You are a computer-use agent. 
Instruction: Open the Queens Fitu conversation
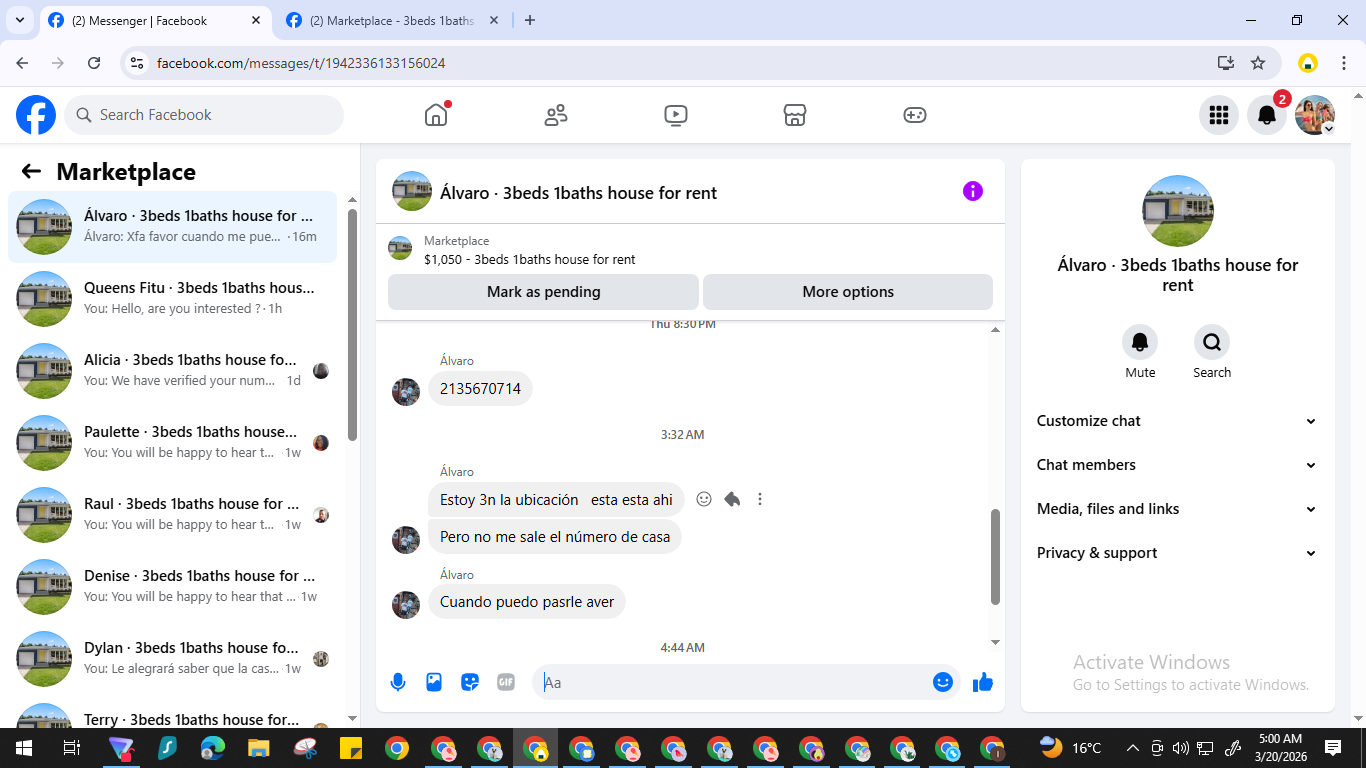click(172, 299)
